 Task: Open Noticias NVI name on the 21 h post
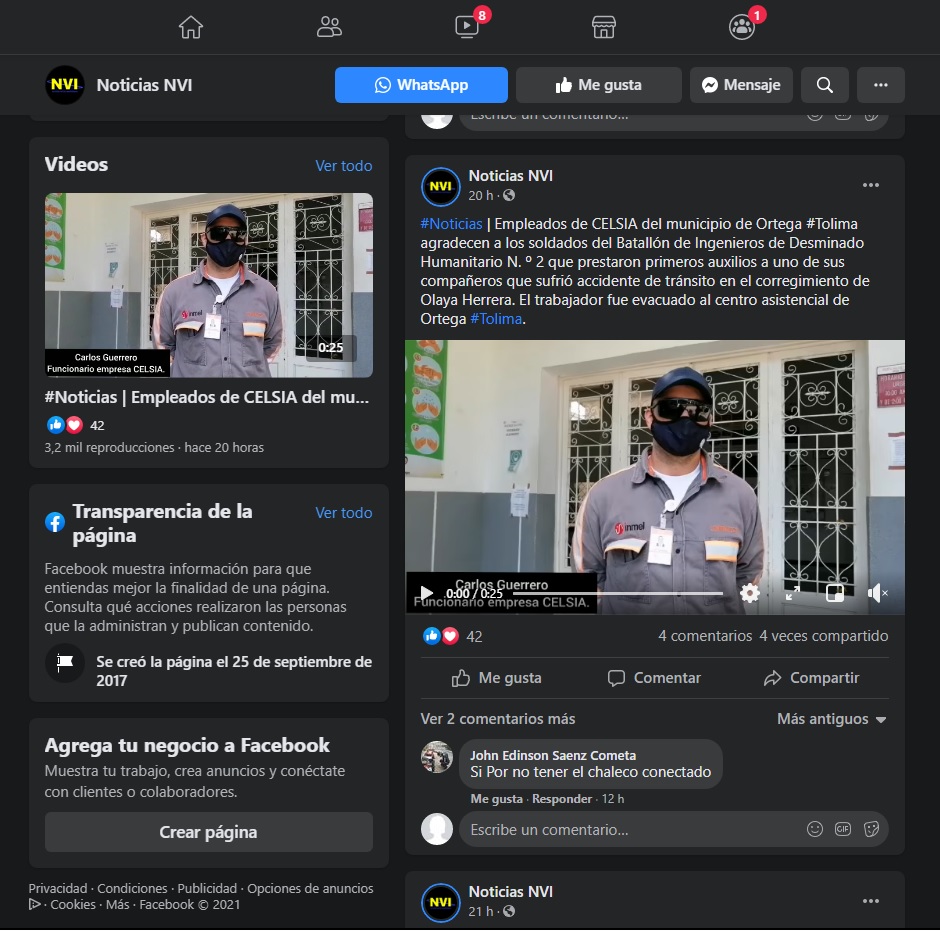point(511,892)
